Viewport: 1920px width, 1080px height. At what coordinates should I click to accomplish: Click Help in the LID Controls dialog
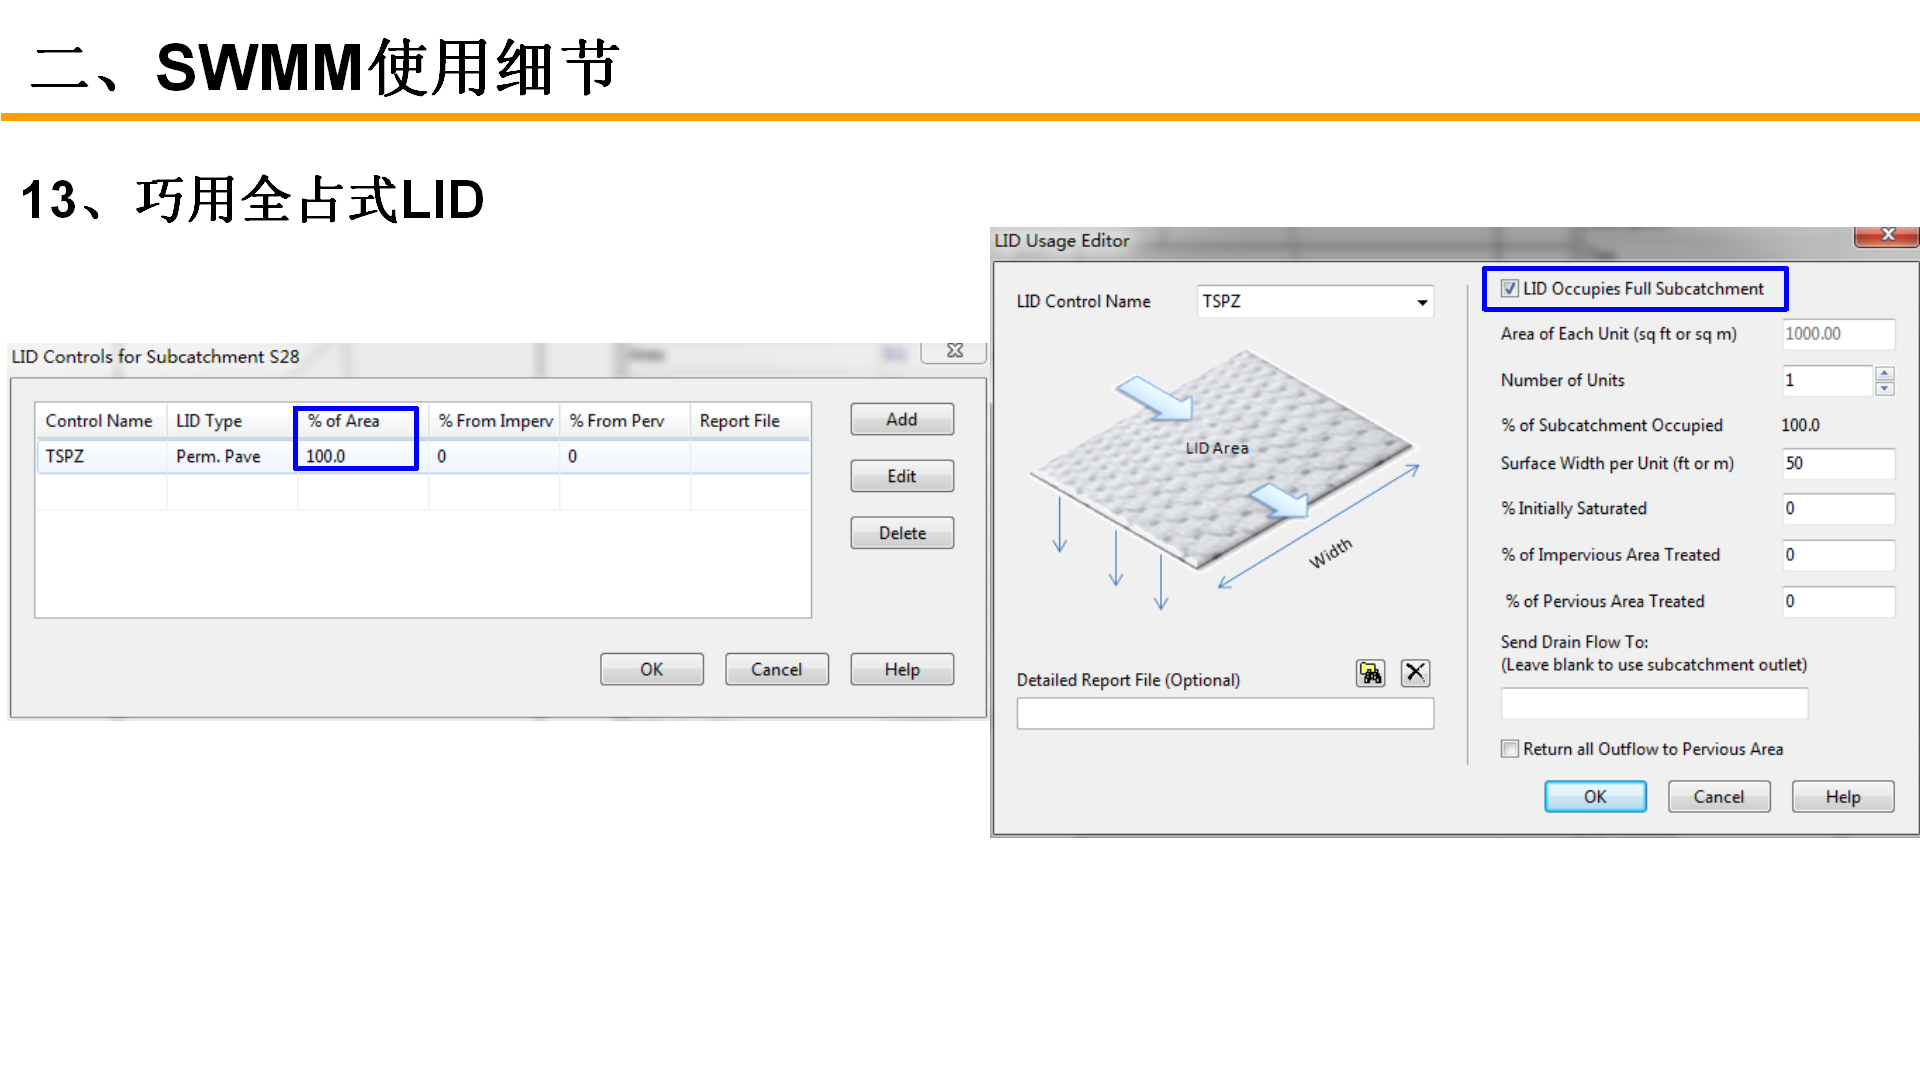[901, 670]
